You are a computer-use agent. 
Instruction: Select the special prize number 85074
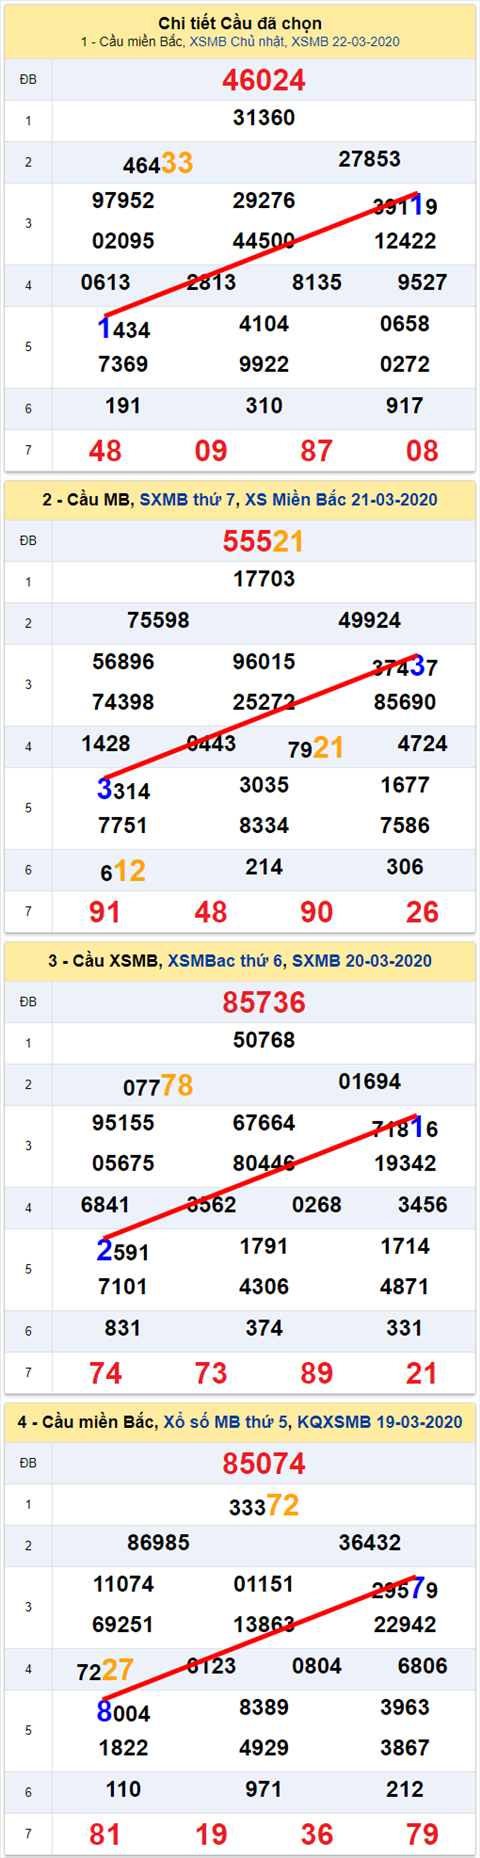(264, 1463)
